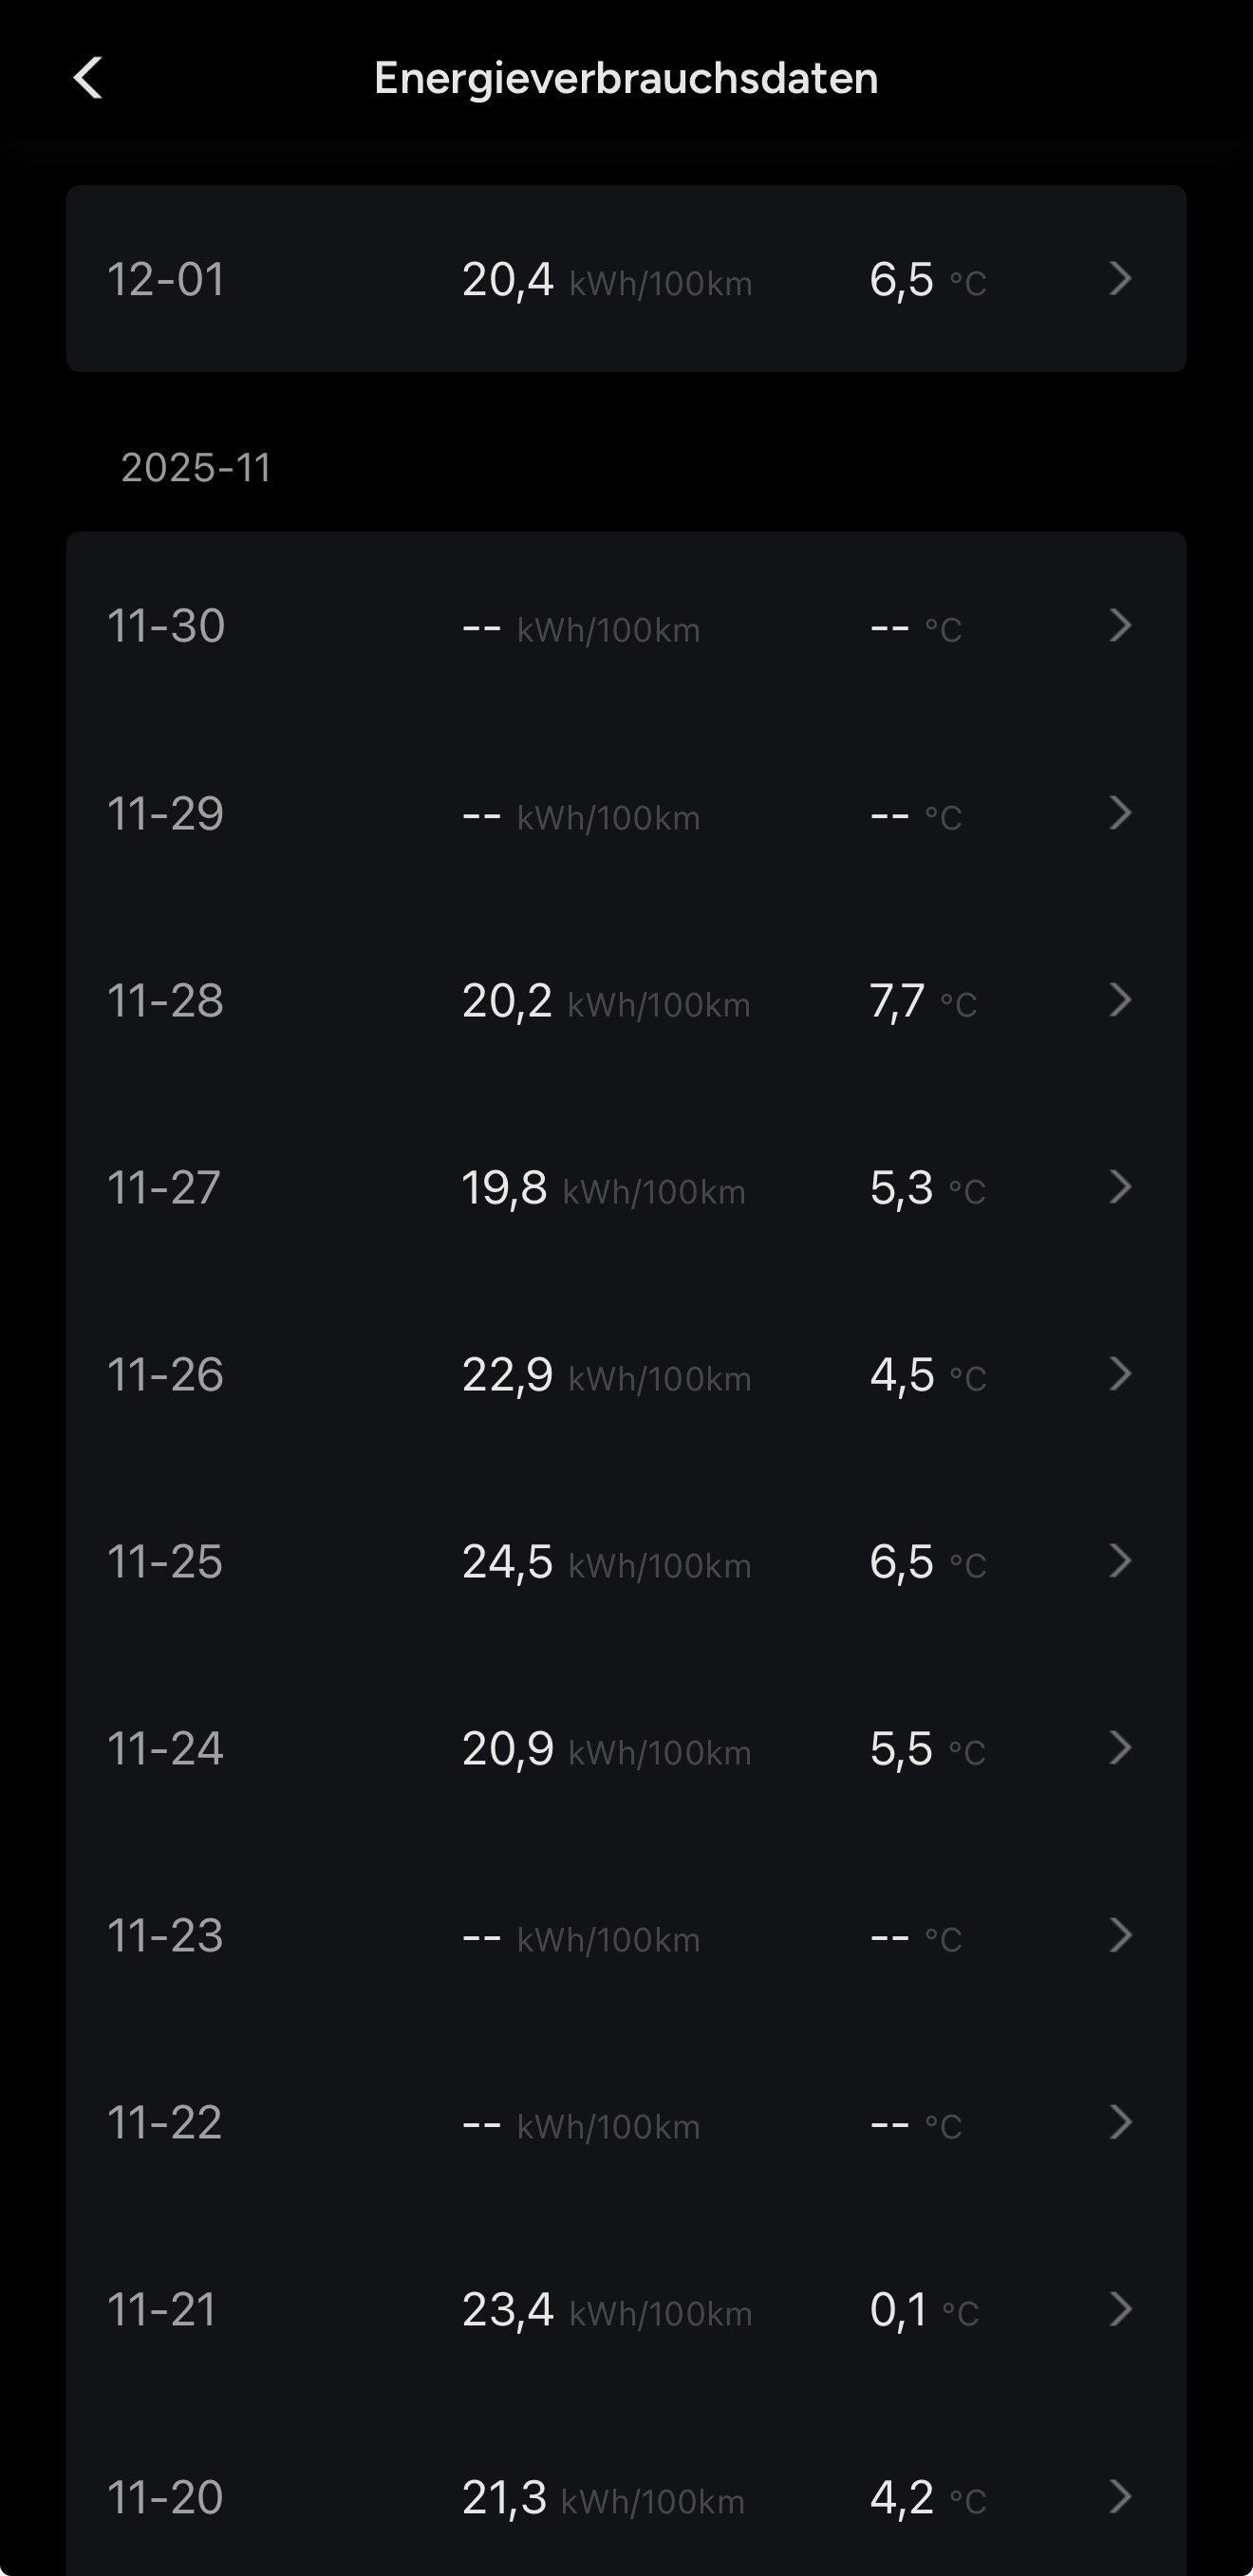
Task: Open the 11-21 date entry
Action: coord(162,2310)
